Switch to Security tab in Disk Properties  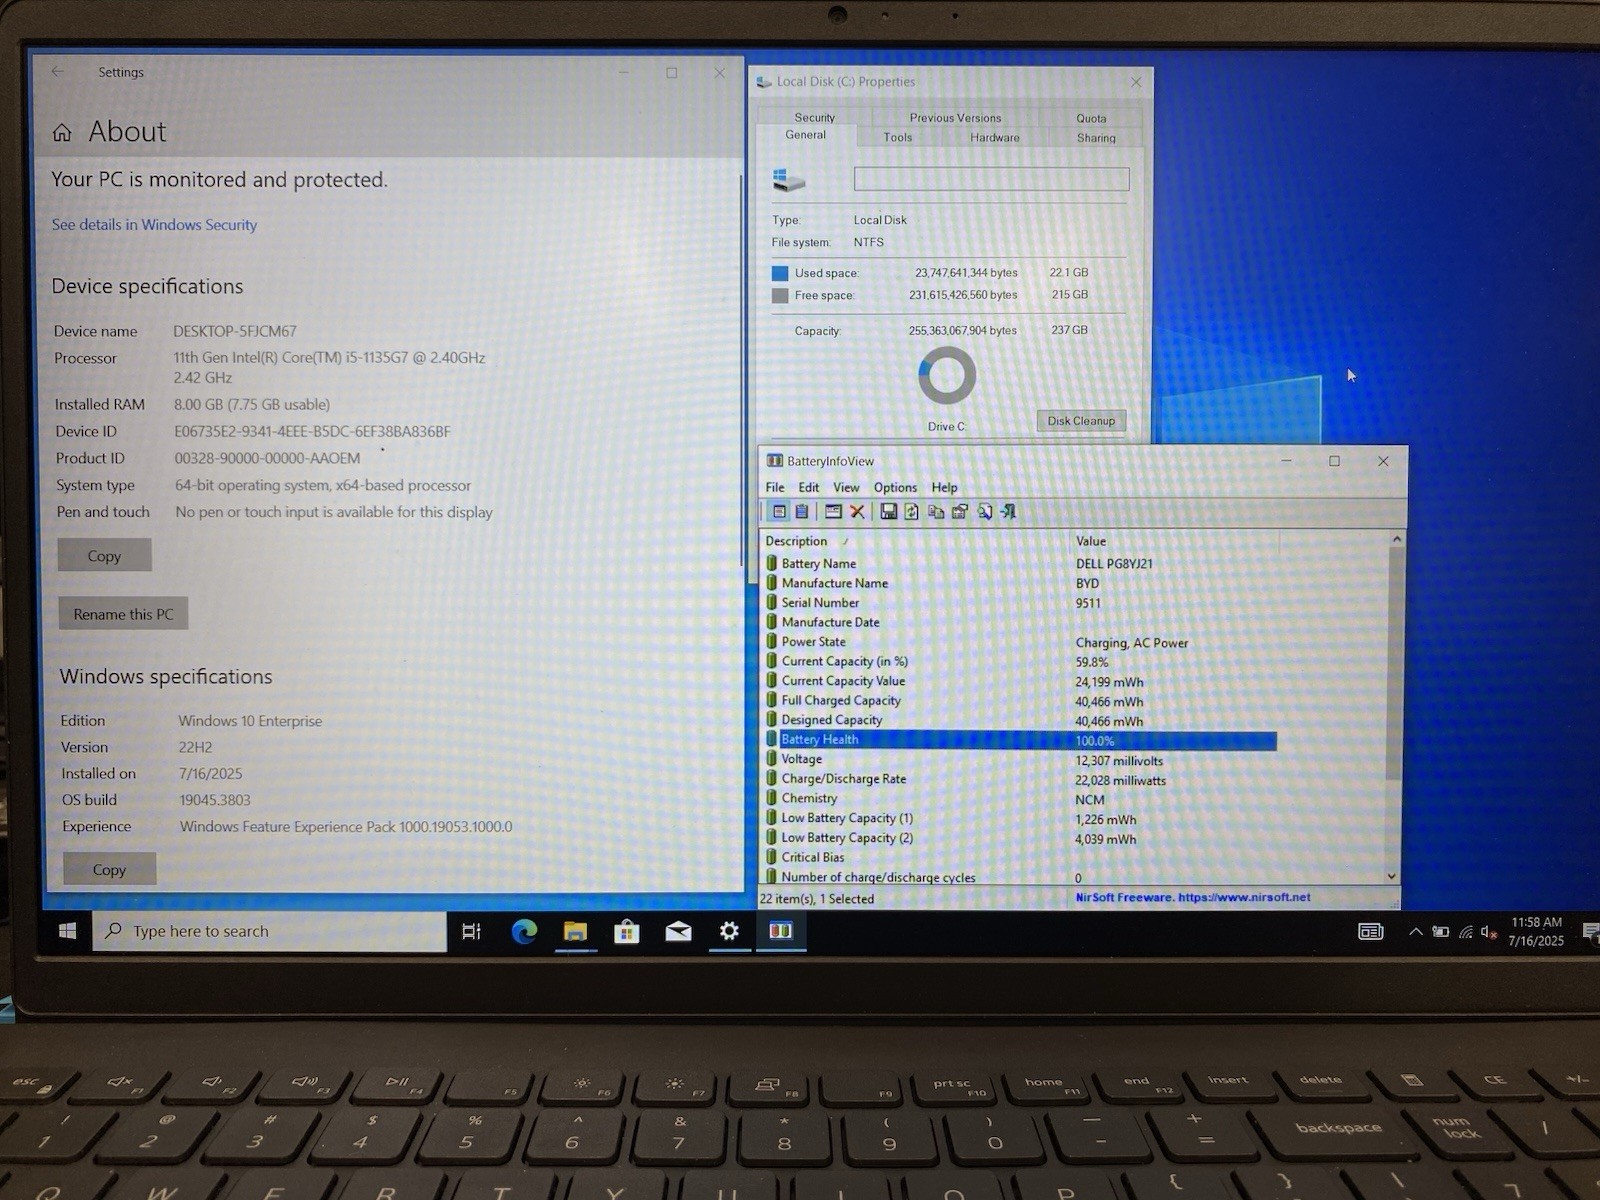tap(814, 117)
